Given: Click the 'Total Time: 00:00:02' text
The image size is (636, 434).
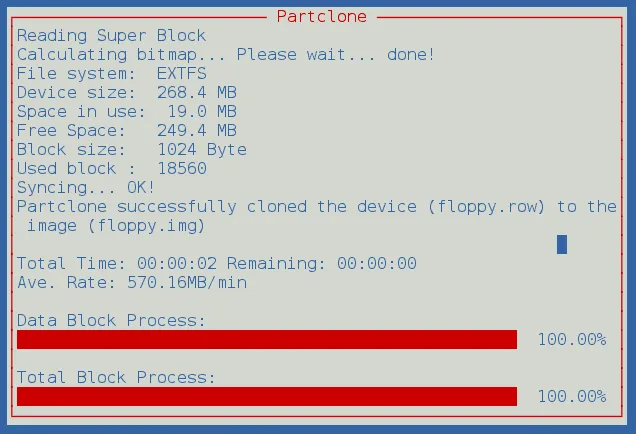Looking at the screenshot, I should tap(116, 264).
